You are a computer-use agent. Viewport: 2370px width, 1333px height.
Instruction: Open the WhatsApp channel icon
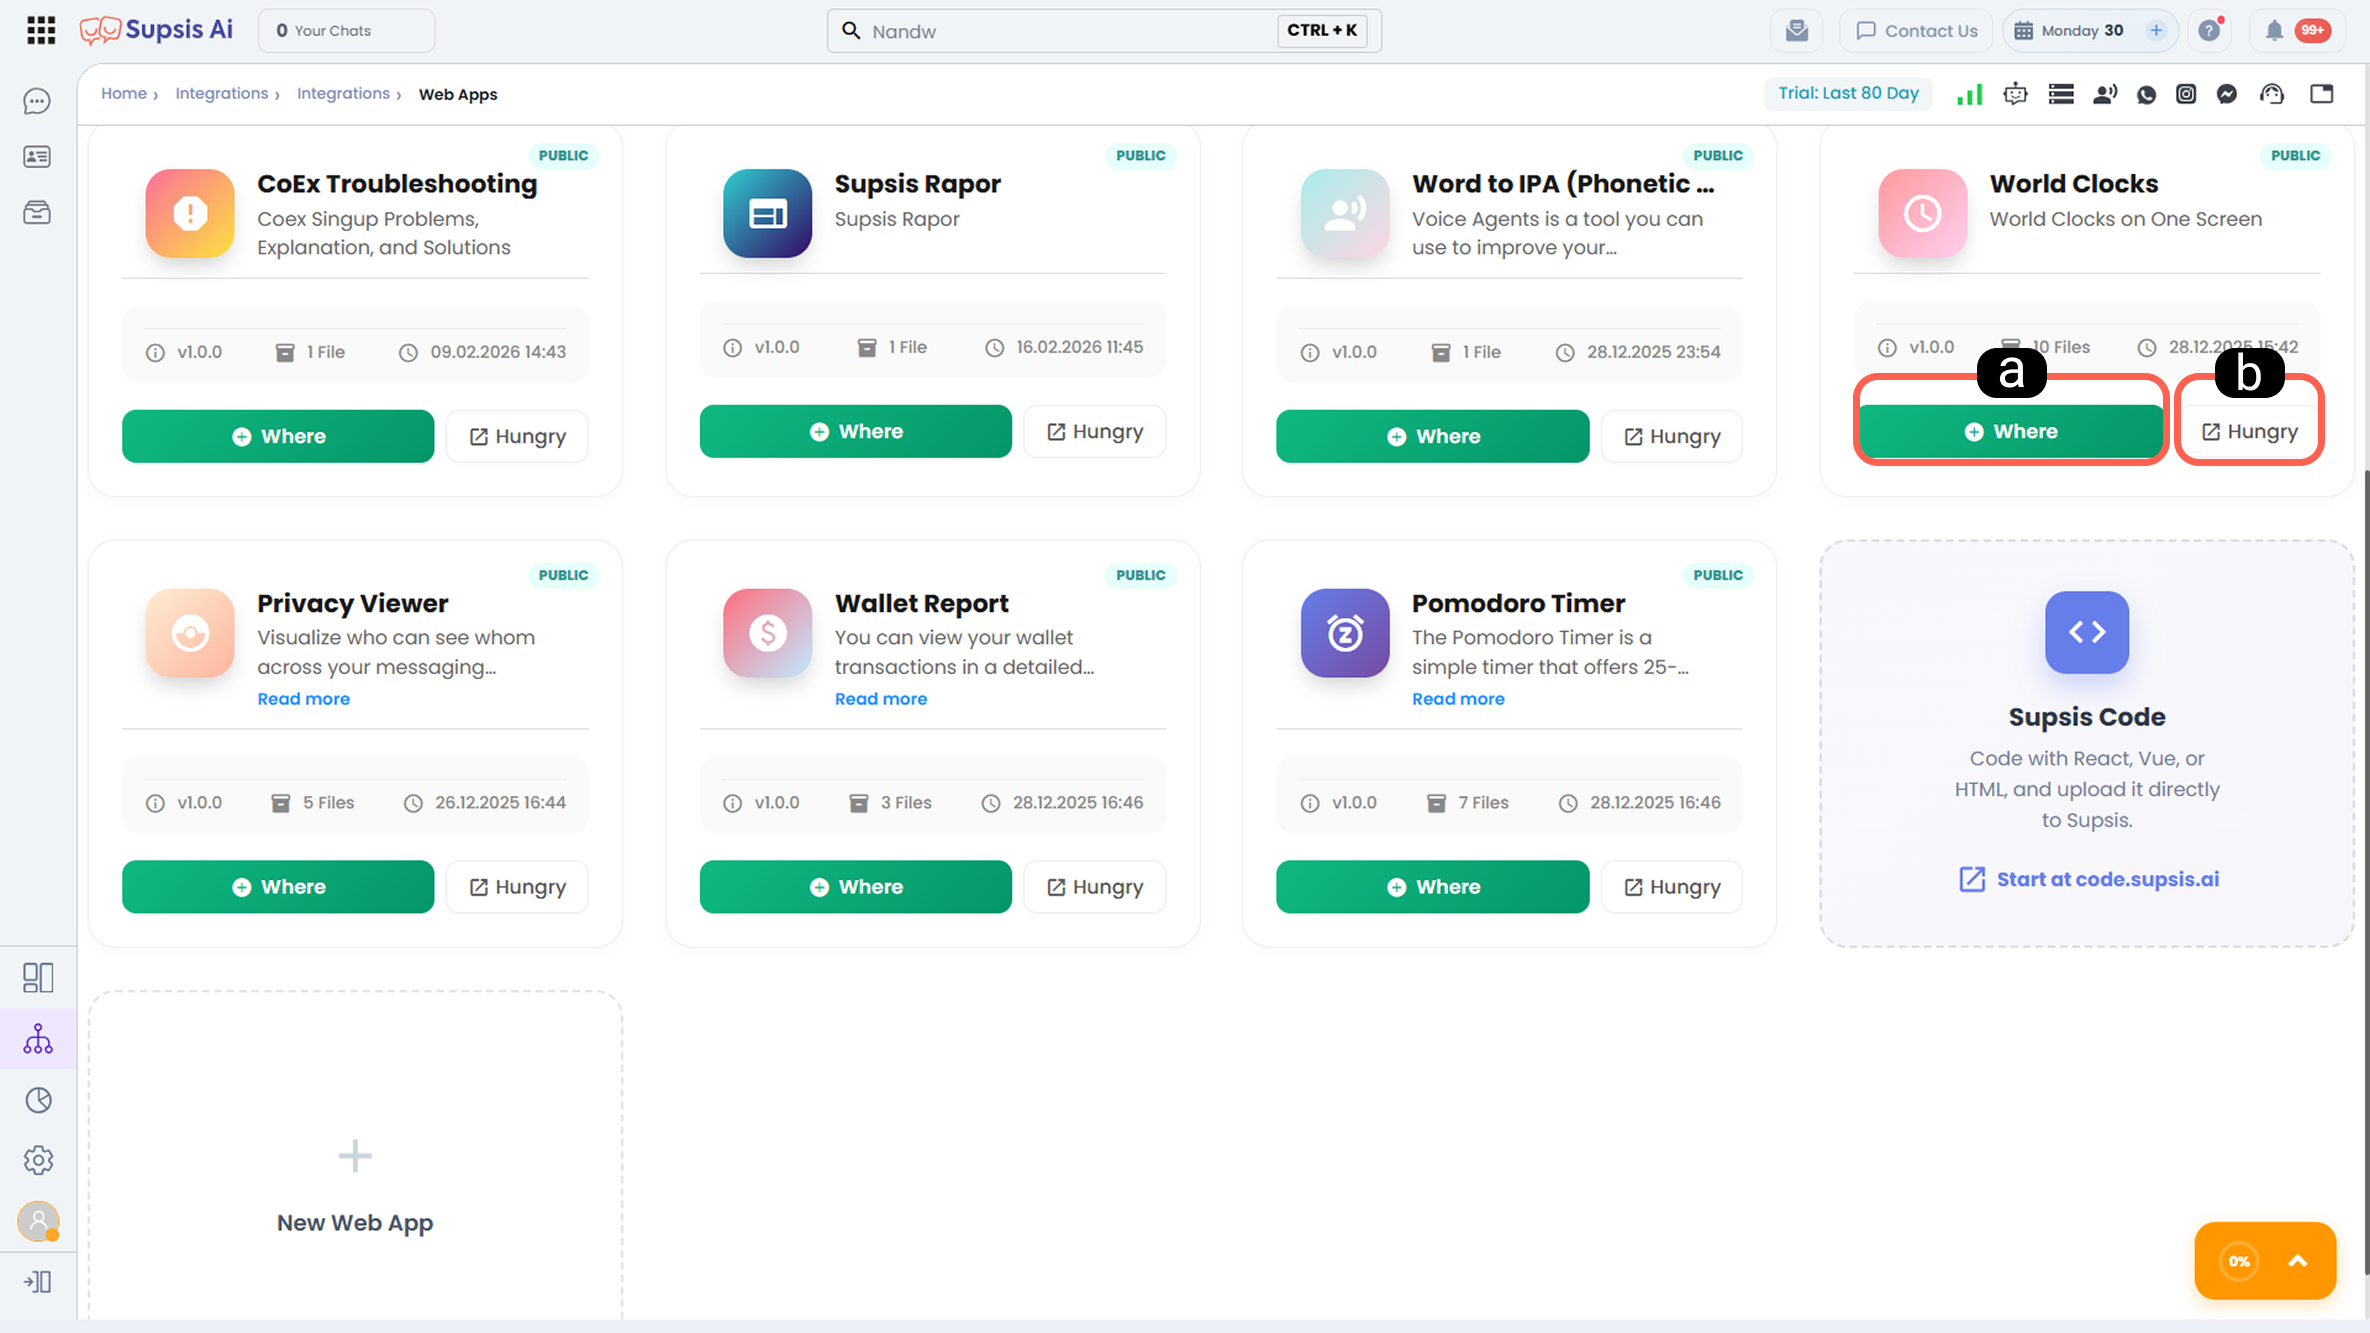2146,94
